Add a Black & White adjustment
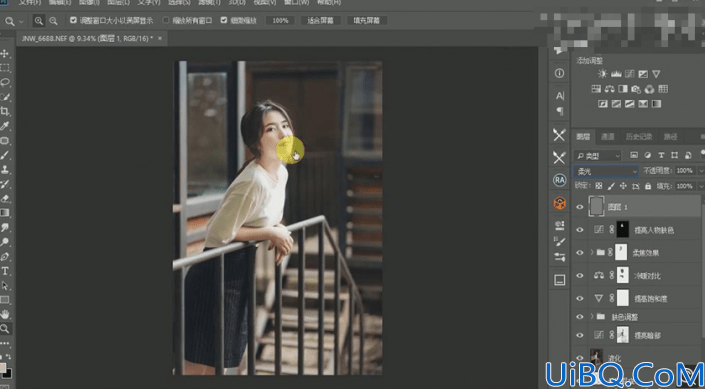 (623, 89)
